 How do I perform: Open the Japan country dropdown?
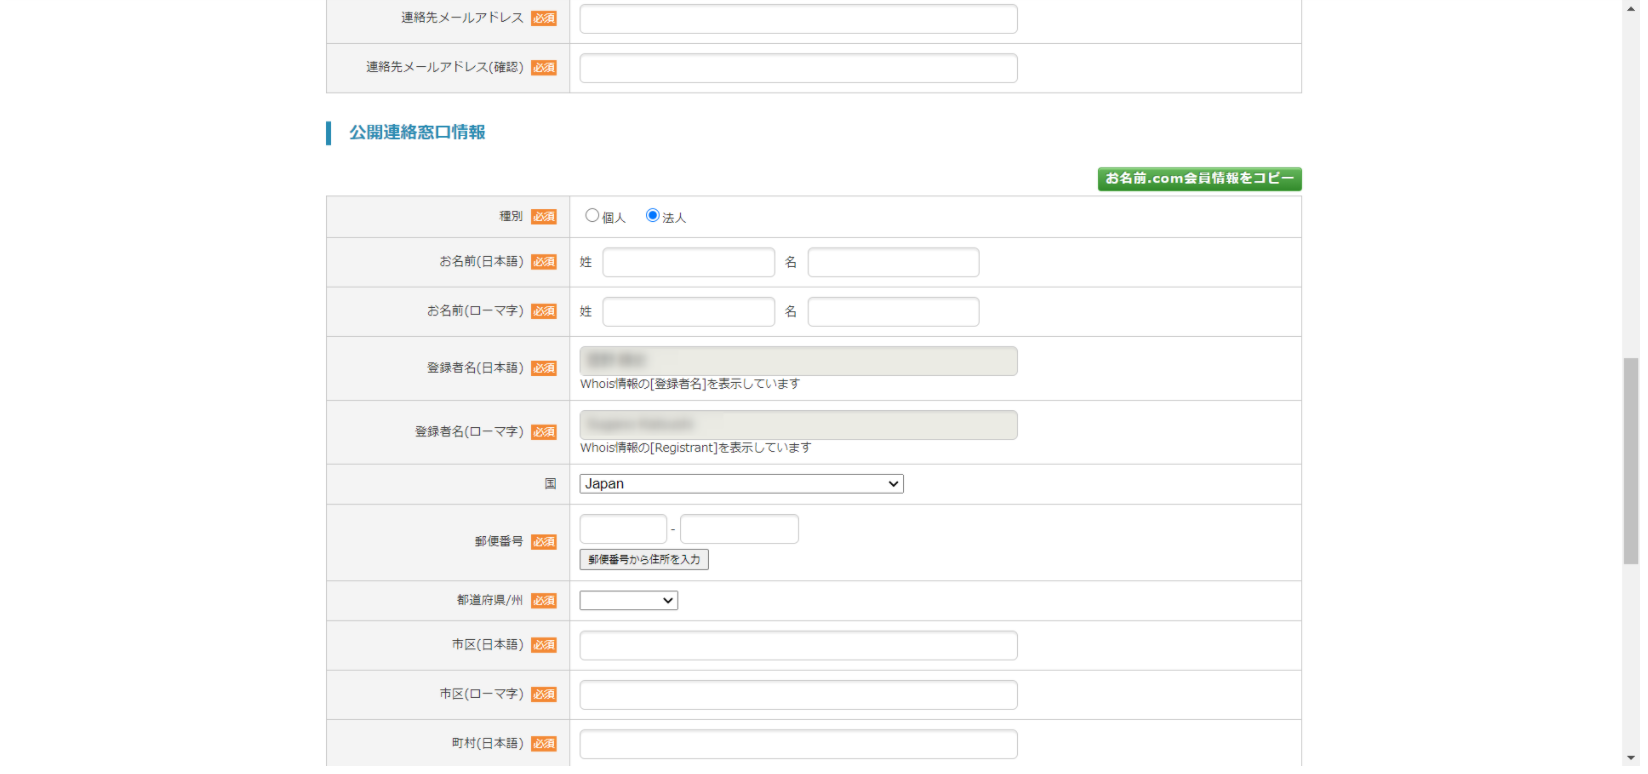(x=741, y=484)
